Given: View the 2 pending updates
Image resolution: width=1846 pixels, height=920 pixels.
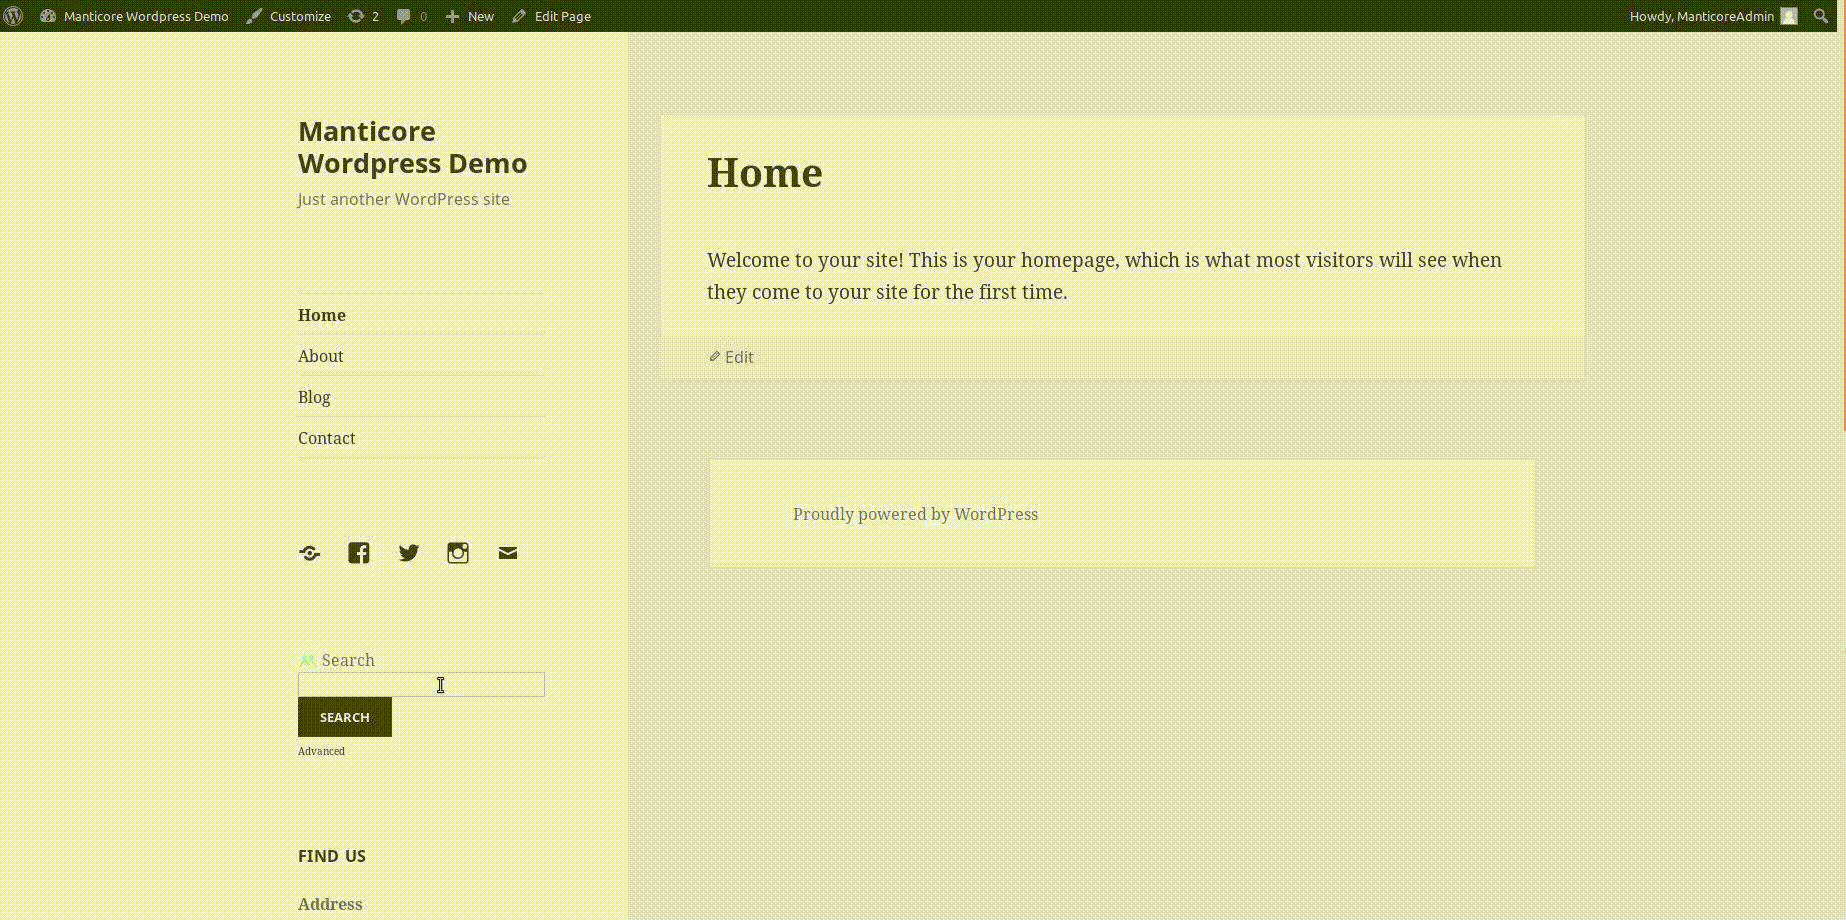Looking at the screenshot, I should pyautogui.click(x=363, y=16).
